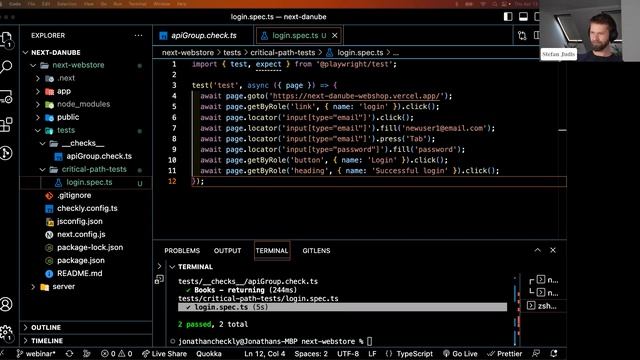The image size is (640, 360).
Task: Expand the OUTLINE section
Action: coord(86,328)
